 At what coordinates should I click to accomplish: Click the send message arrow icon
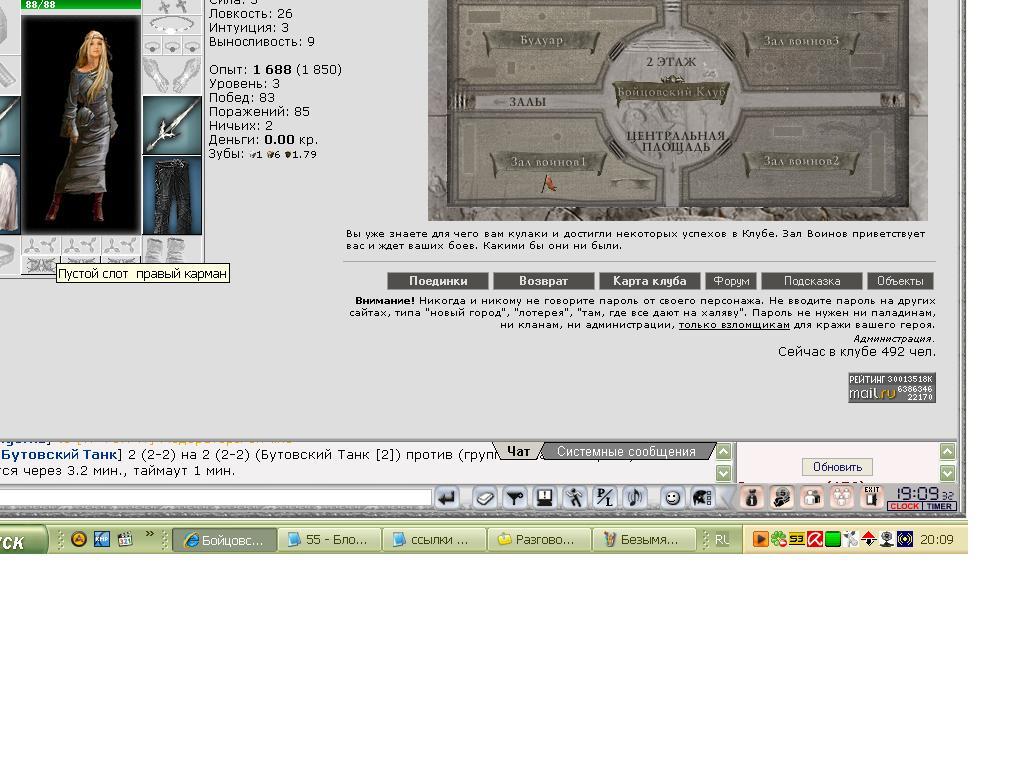447,498
